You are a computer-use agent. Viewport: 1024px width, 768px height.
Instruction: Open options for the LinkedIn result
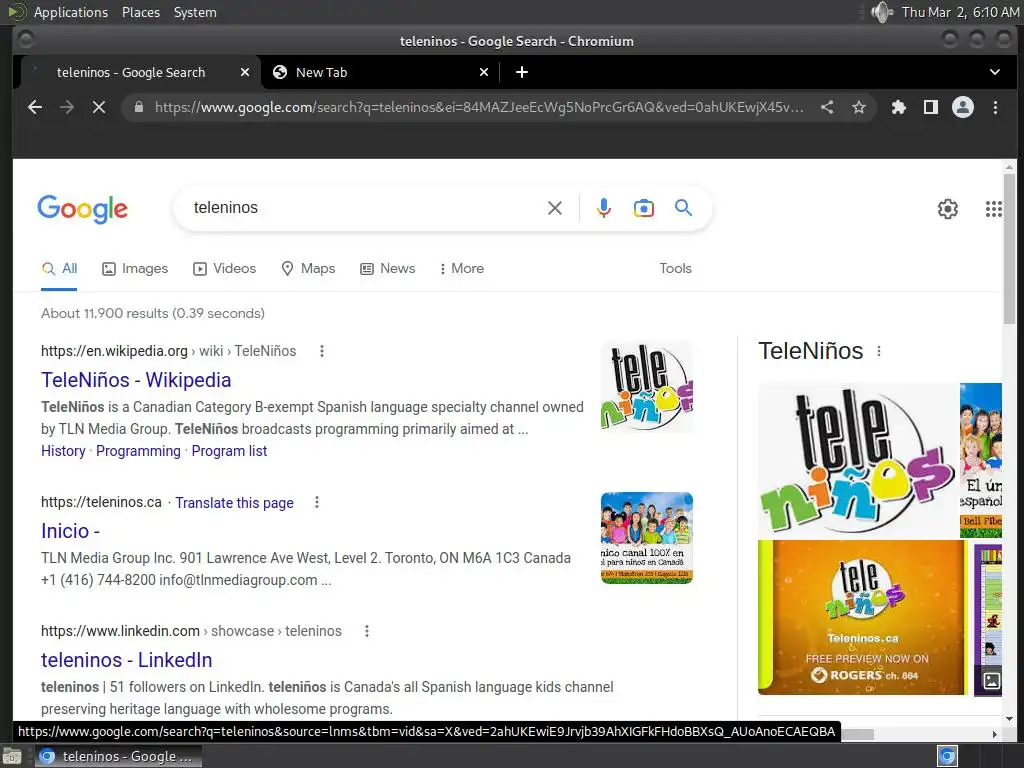[367, 631]
